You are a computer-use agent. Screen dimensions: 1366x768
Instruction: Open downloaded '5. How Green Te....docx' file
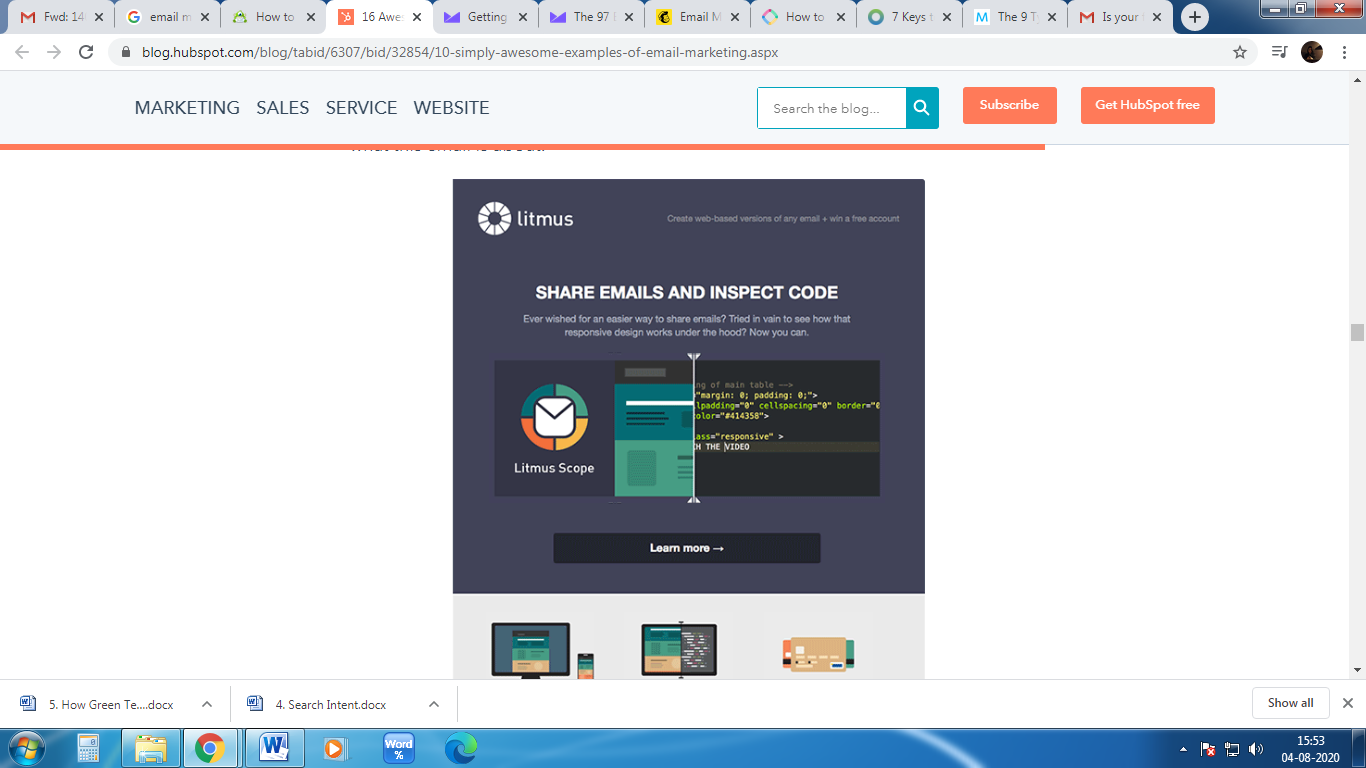[x=98, y=704]
